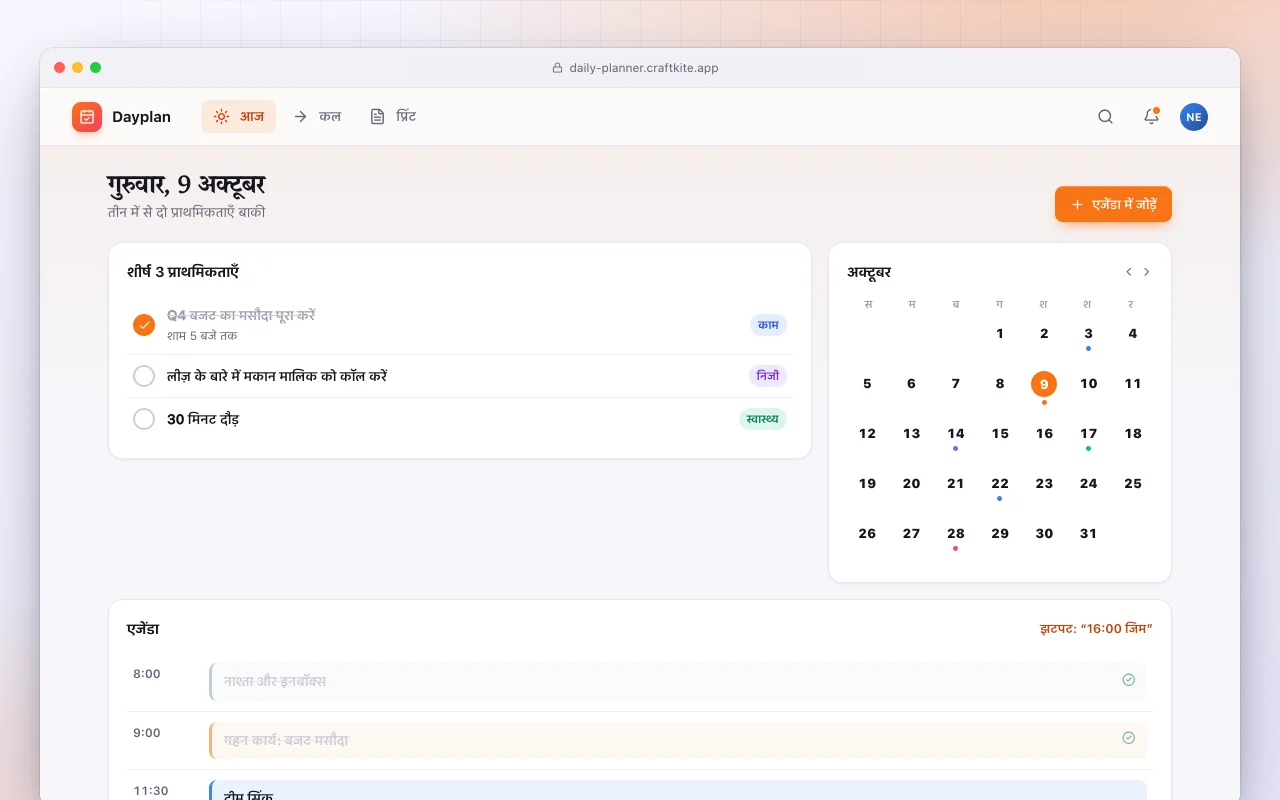Click the अक्टूबर month title
Screen dimensions: 1280x800
coord(869,272)
